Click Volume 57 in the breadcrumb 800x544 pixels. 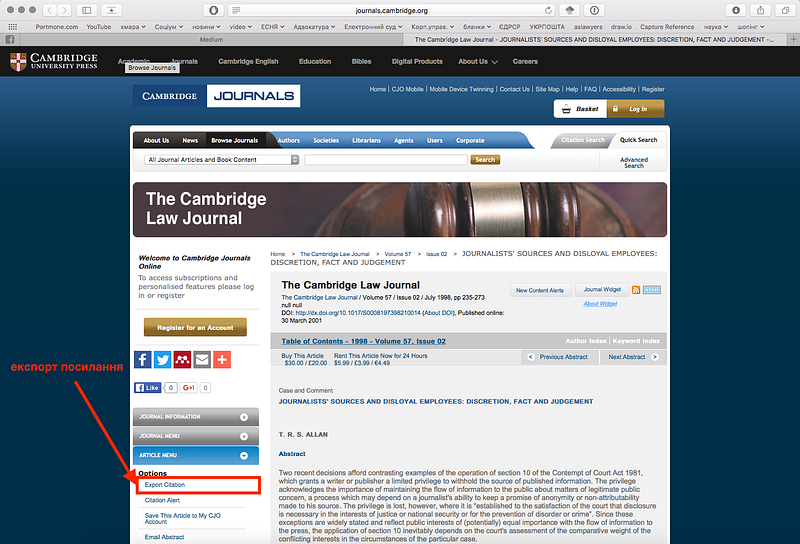coord(397,254)
